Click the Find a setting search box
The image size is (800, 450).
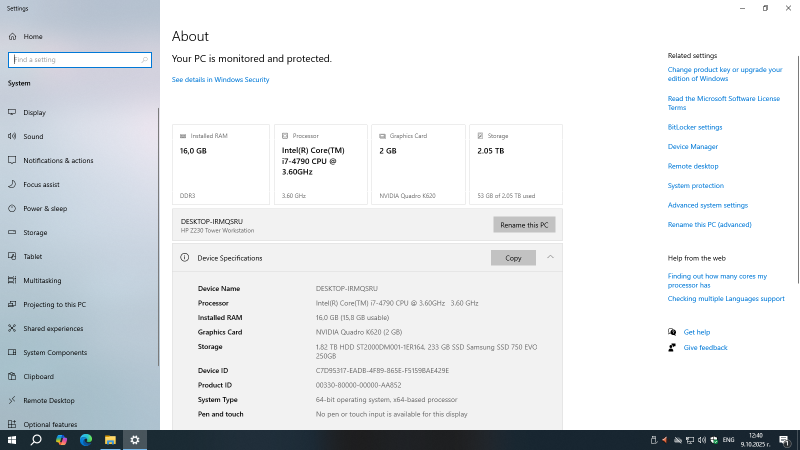coord(80,60)
